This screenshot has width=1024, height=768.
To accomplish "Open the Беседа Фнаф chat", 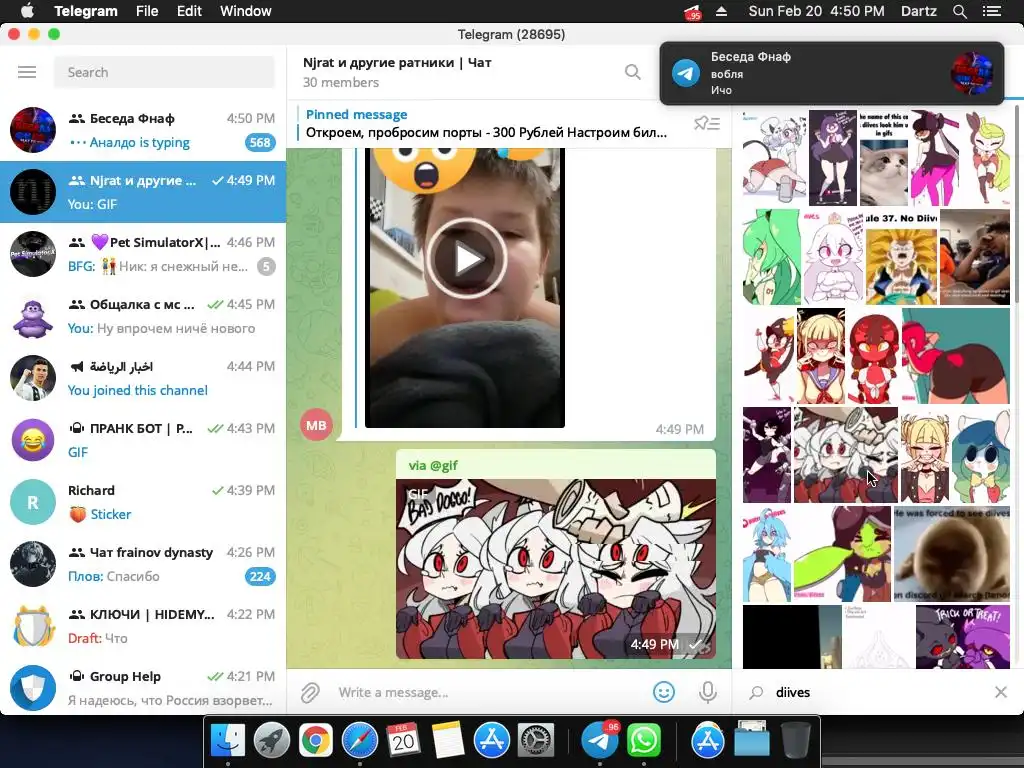I will (x=143, y=130).
